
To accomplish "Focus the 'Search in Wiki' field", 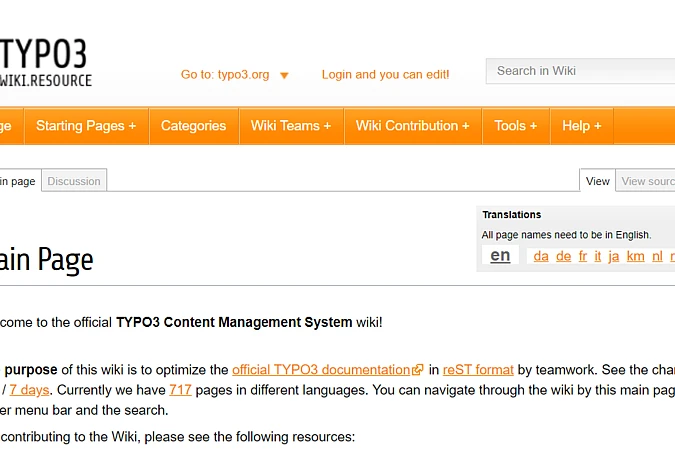I will tap(580, 71).
